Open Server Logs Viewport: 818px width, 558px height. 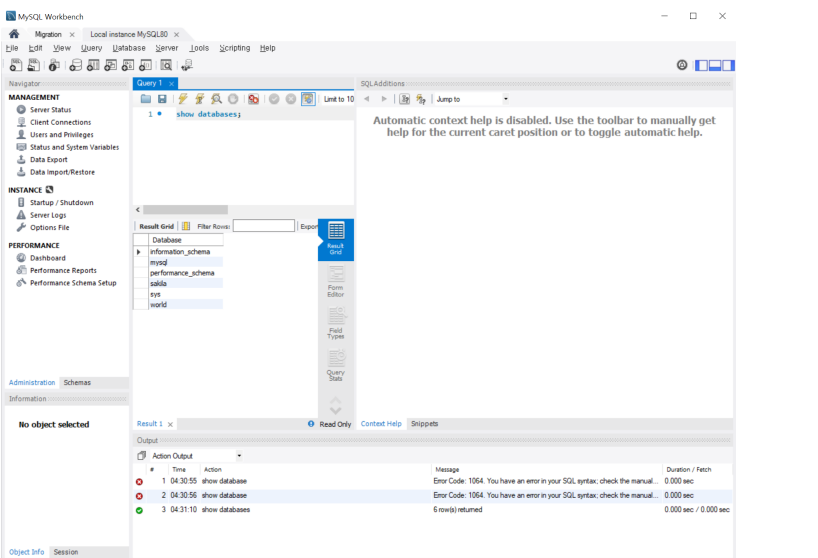pyautogui.click(x=48, y=215)
